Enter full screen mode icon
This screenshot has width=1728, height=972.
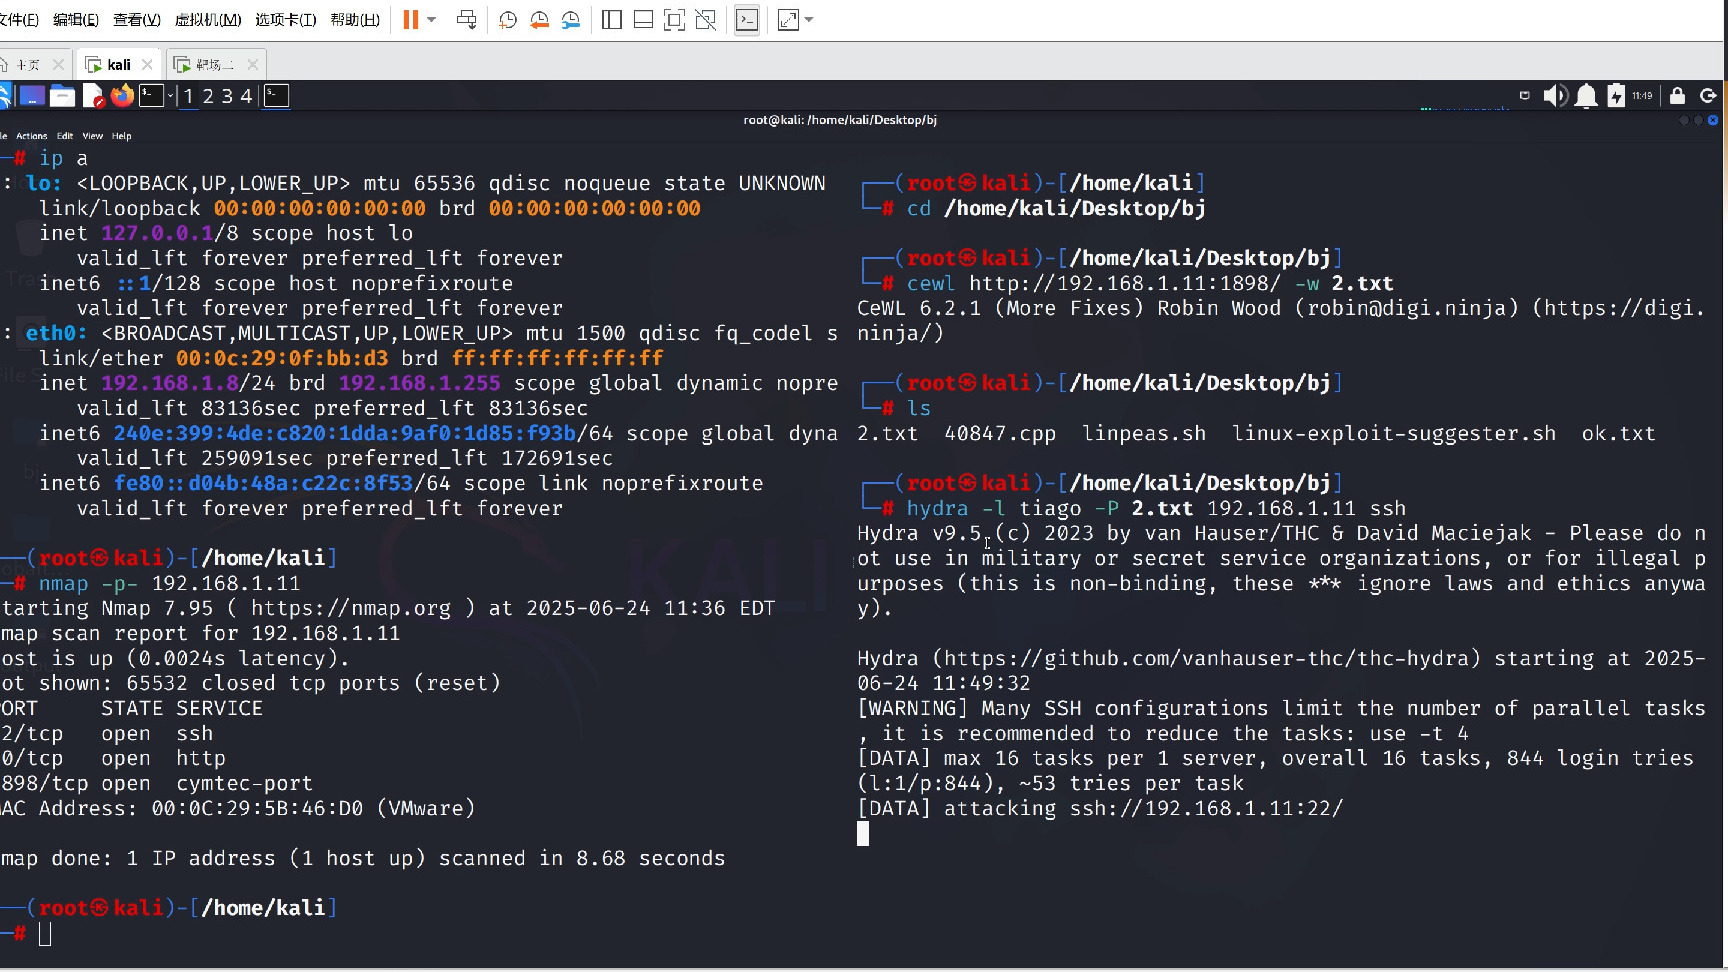(675, 20)
